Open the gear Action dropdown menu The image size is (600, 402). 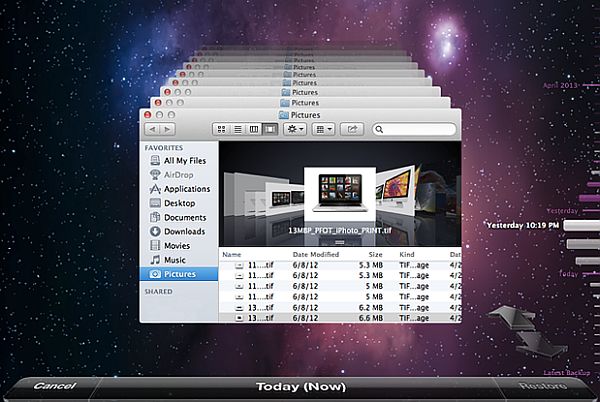[295, 129]
